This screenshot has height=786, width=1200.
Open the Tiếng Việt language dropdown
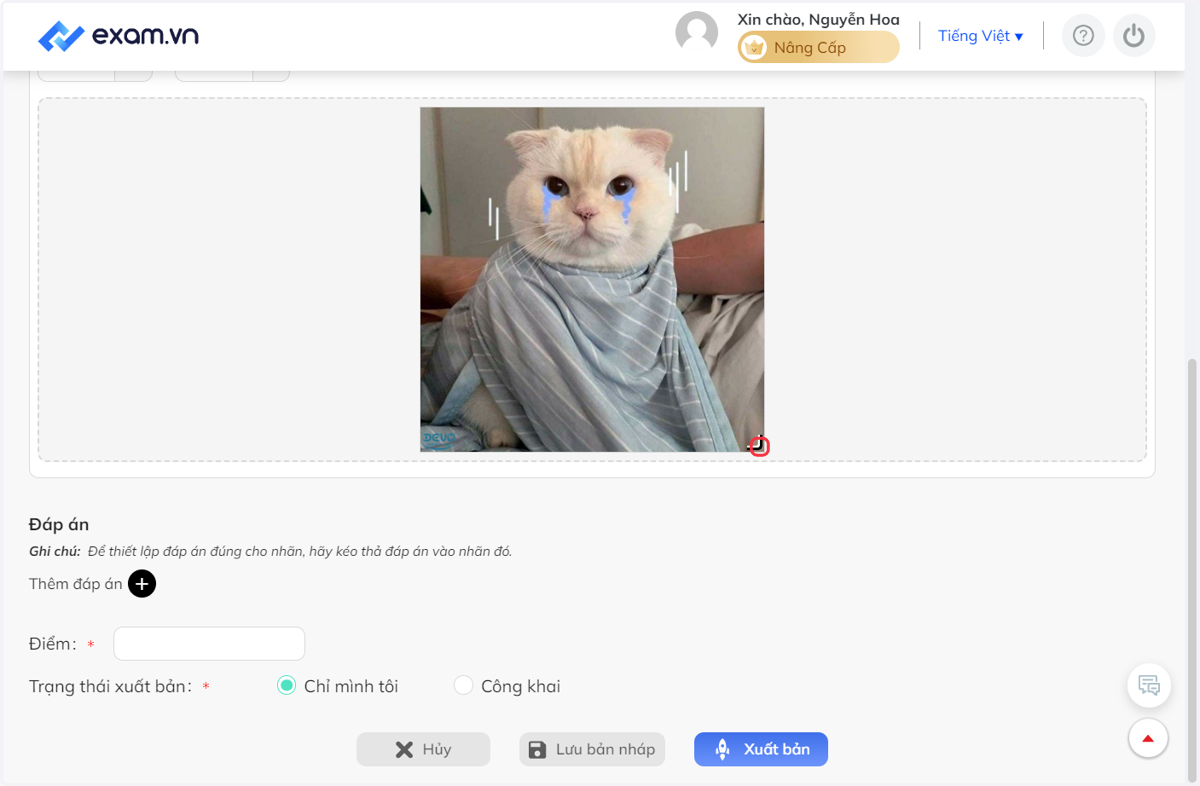click(x=980, y=36)
